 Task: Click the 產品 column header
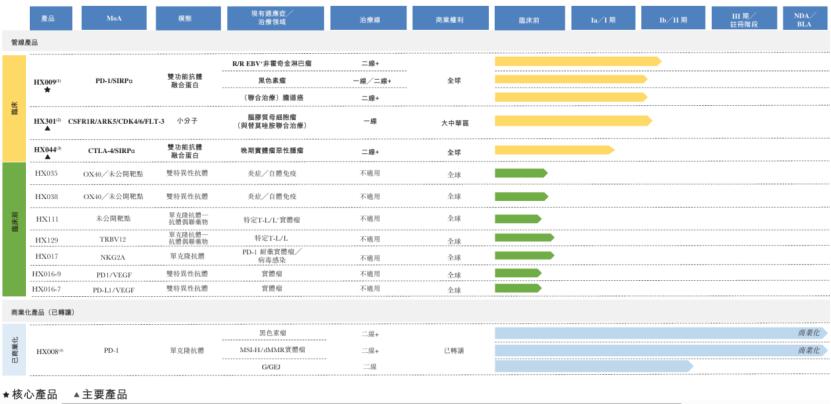coord(49,18)
